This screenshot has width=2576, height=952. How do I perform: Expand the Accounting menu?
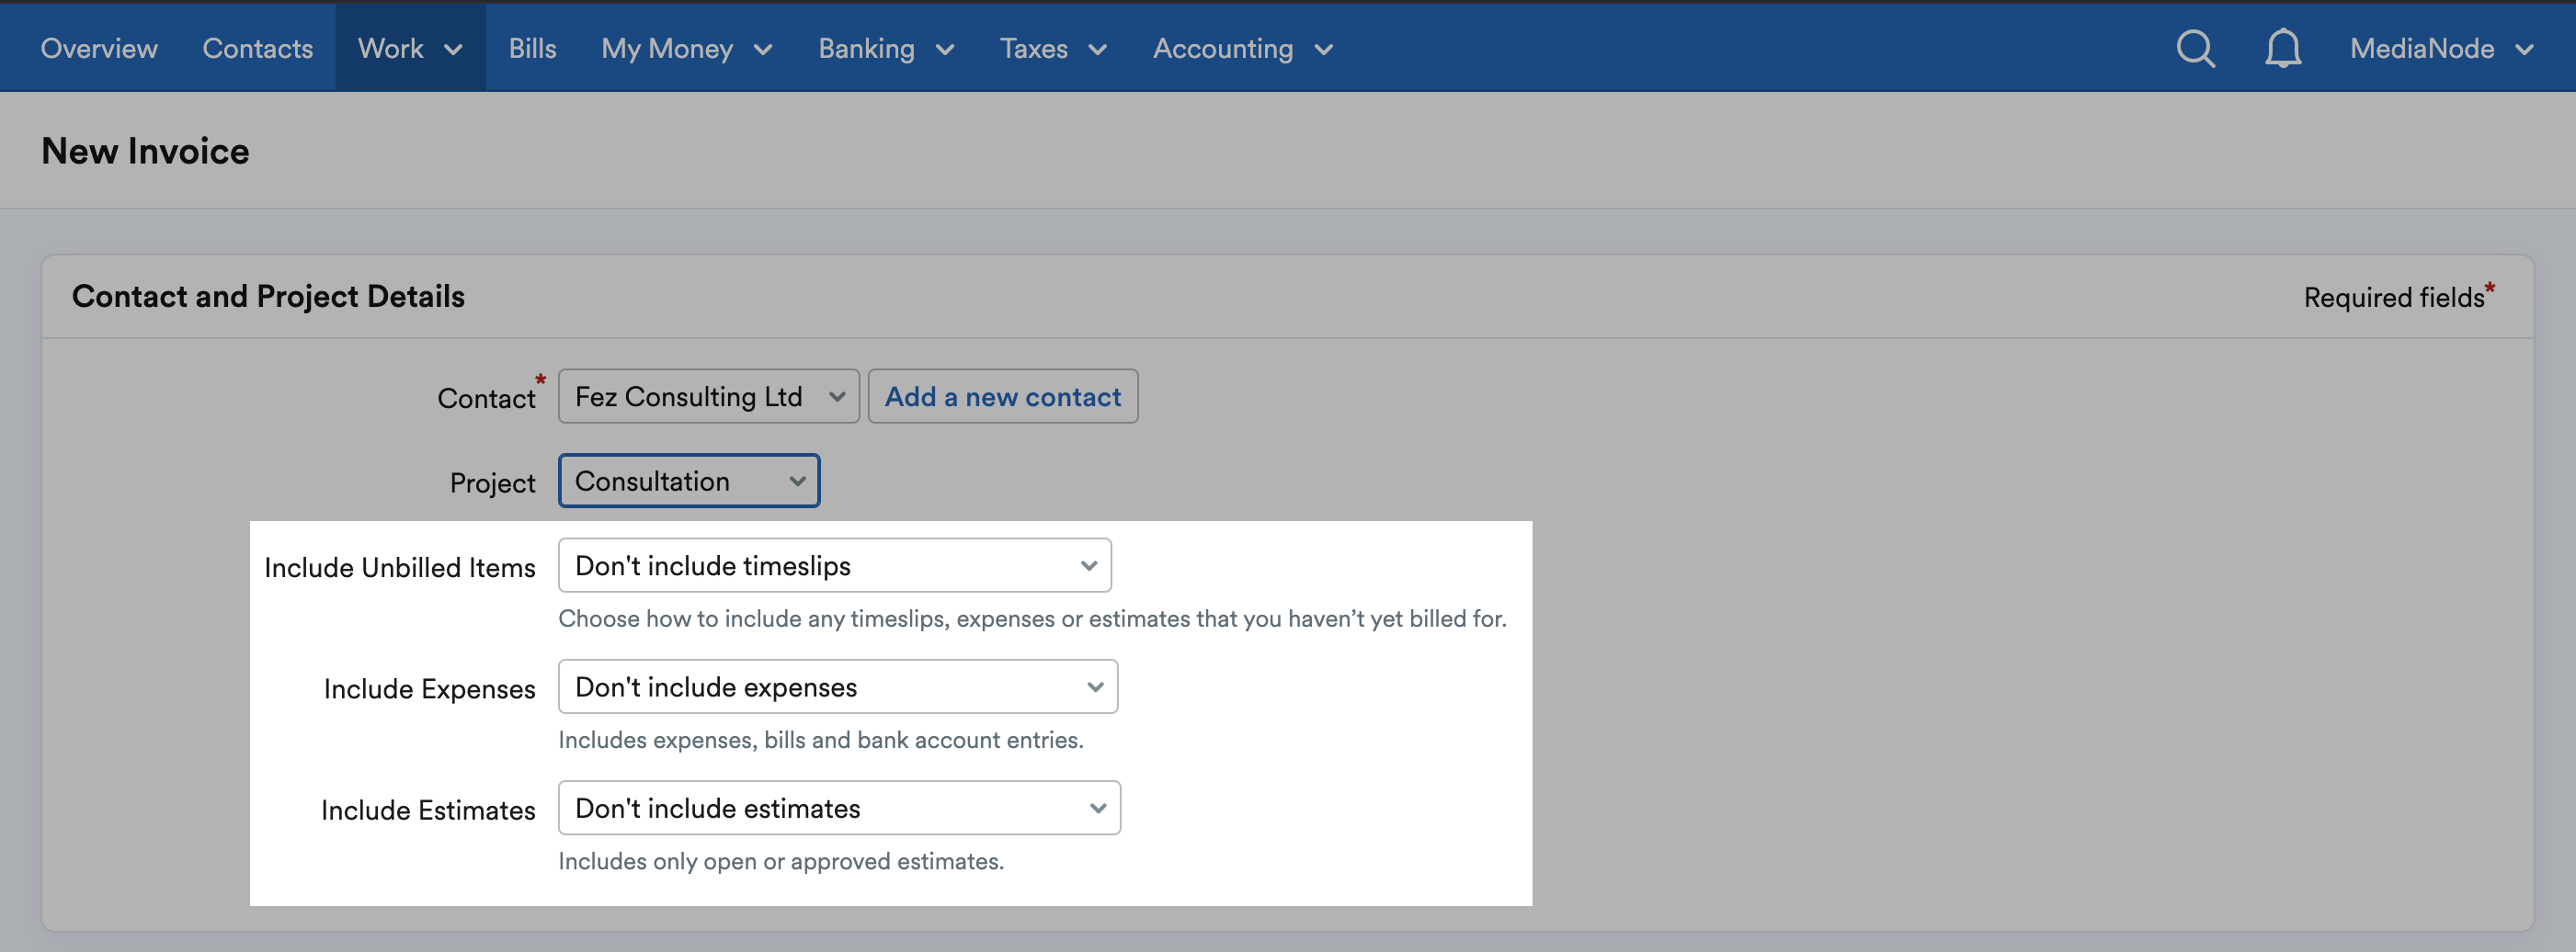coord(1243,48)
